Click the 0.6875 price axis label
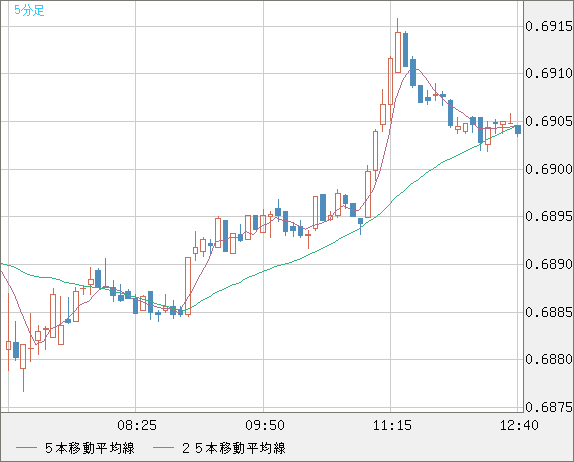Viewport: 574px width, 462px height. pyautogui.click(x=549, y=407)
